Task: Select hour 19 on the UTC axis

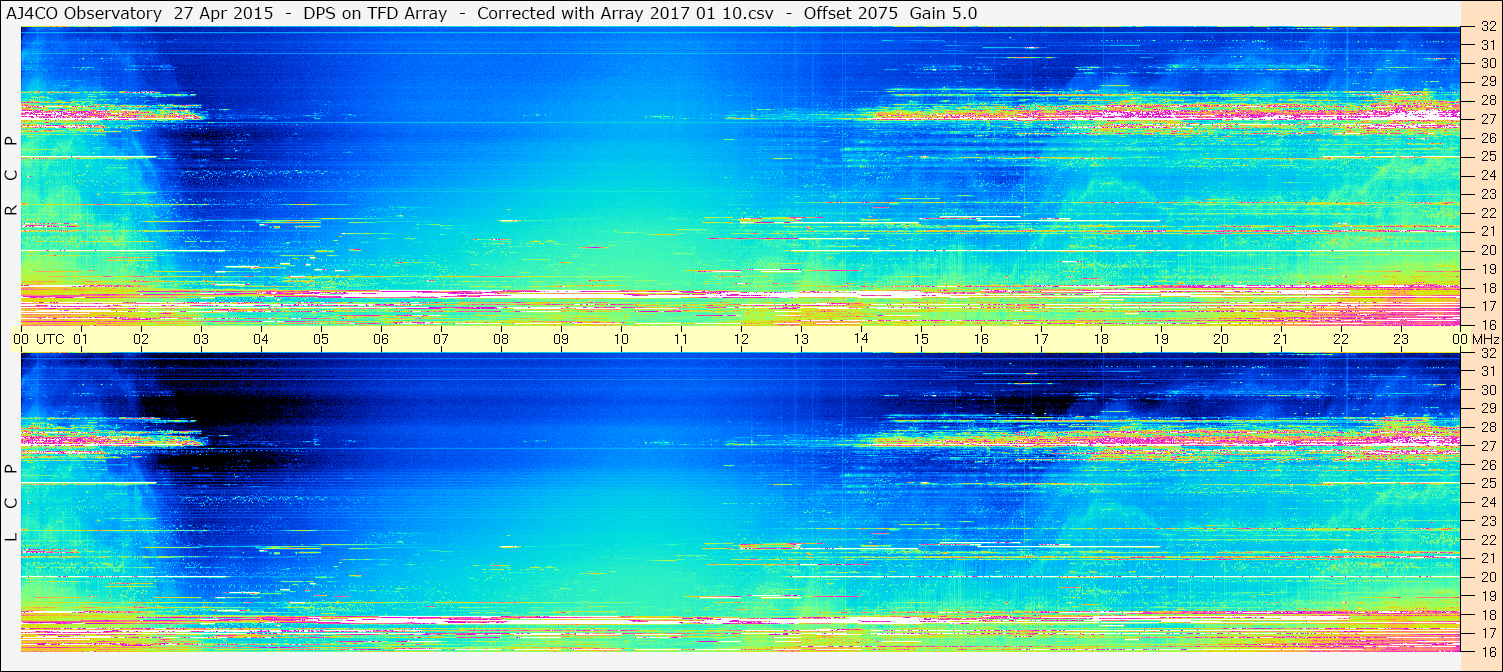Action: [1161, 339]
